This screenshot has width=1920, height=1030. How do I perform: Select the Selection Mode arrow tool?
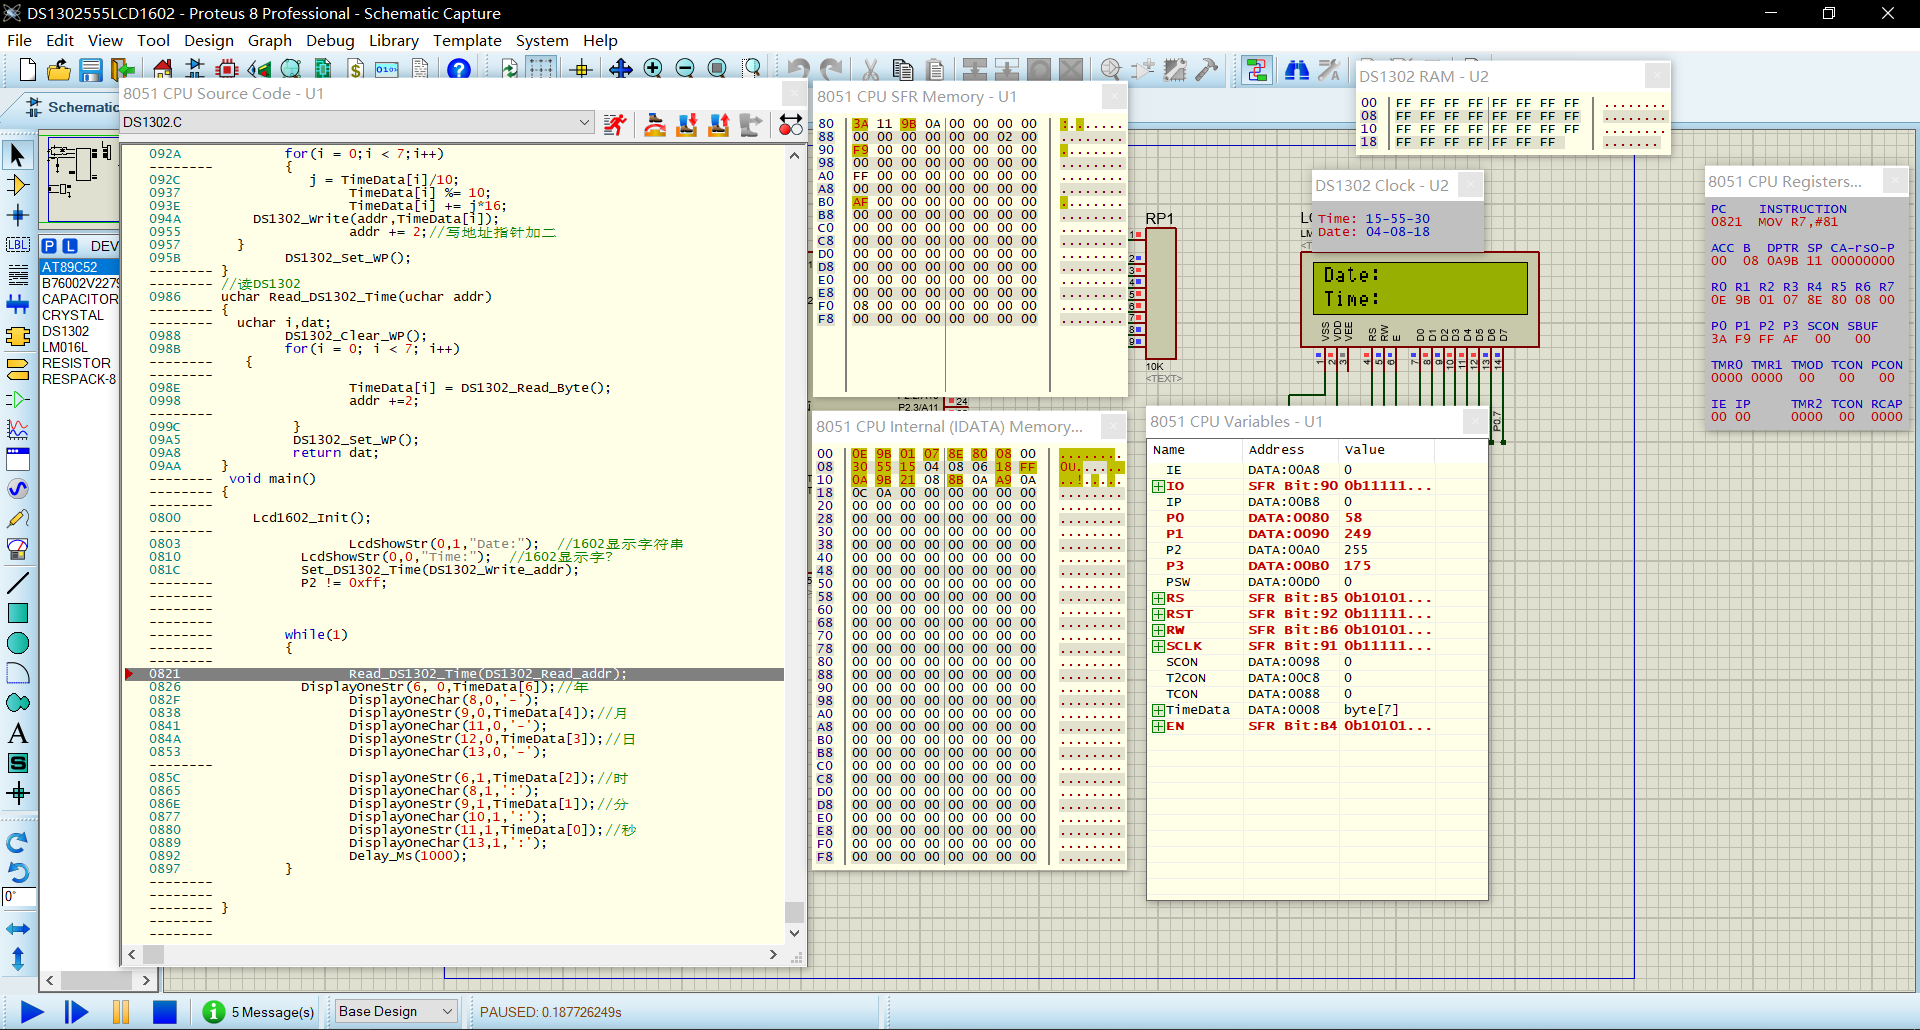[x=18, y=155]
